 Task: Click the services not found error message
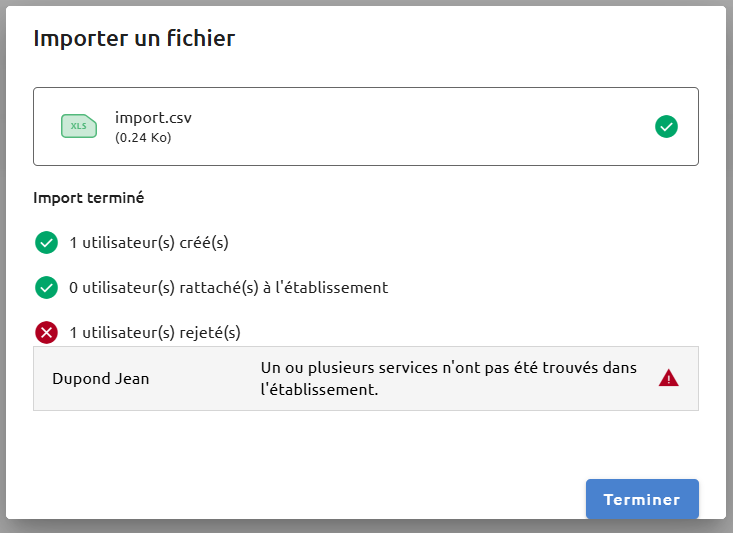click(449, 379)
